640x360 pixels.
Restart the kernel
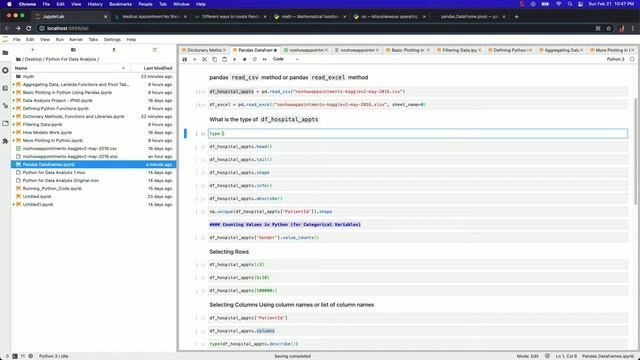[254, 59]
